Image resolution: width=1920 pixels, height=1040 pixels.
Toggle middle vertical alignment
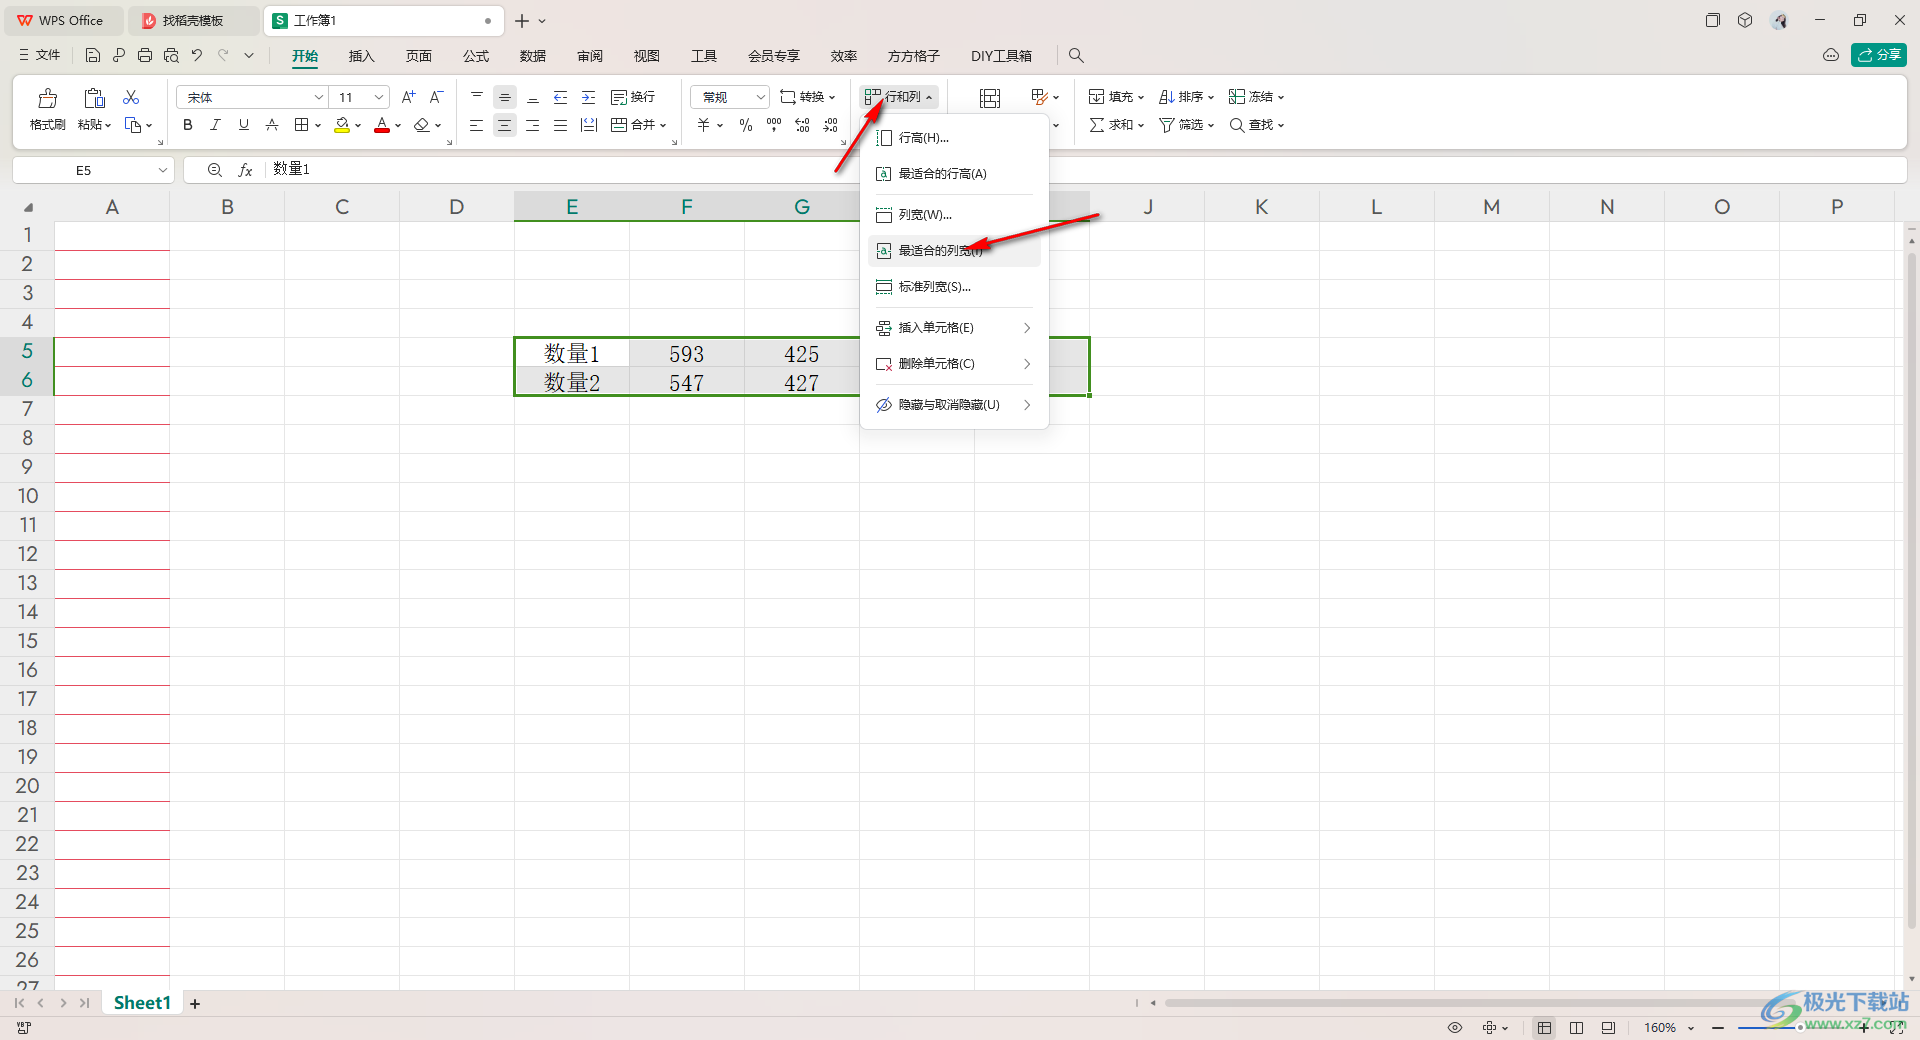click(x=505, y=97)
